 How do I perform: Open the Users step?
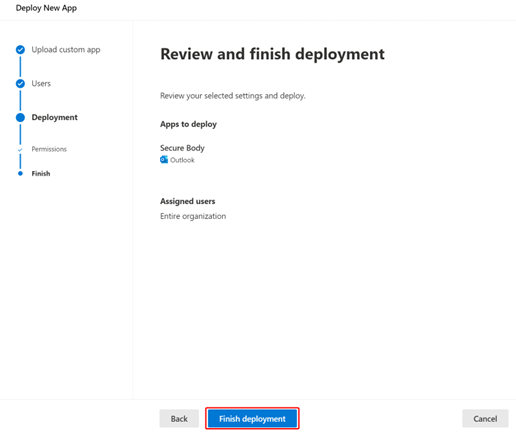[41, 83]
